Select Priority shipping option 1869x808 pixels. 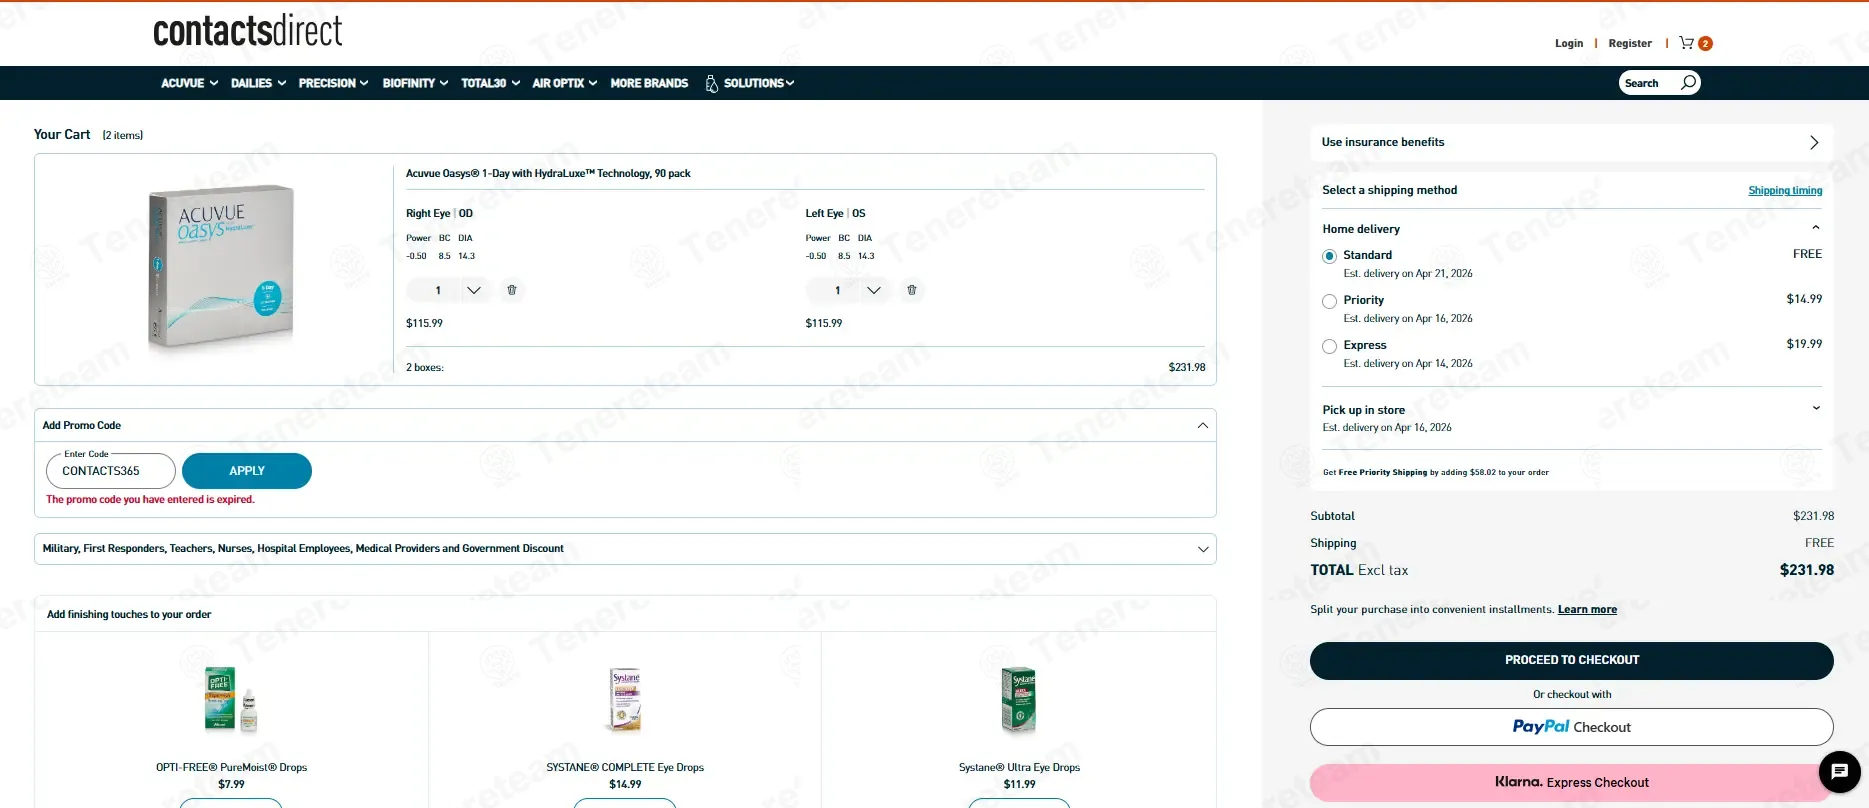[x=1329, y=301]
